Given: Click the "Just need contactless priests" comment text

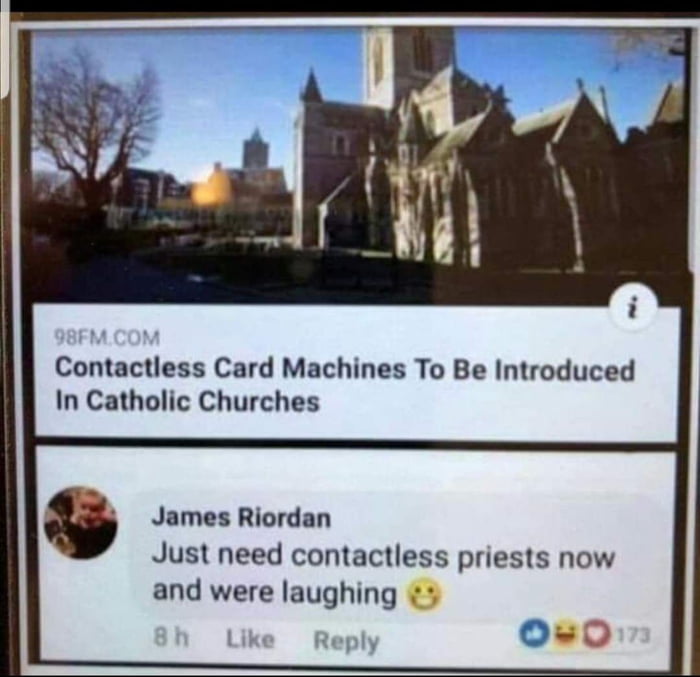Looking at the screenshot, I should click(x=383, y=574).
